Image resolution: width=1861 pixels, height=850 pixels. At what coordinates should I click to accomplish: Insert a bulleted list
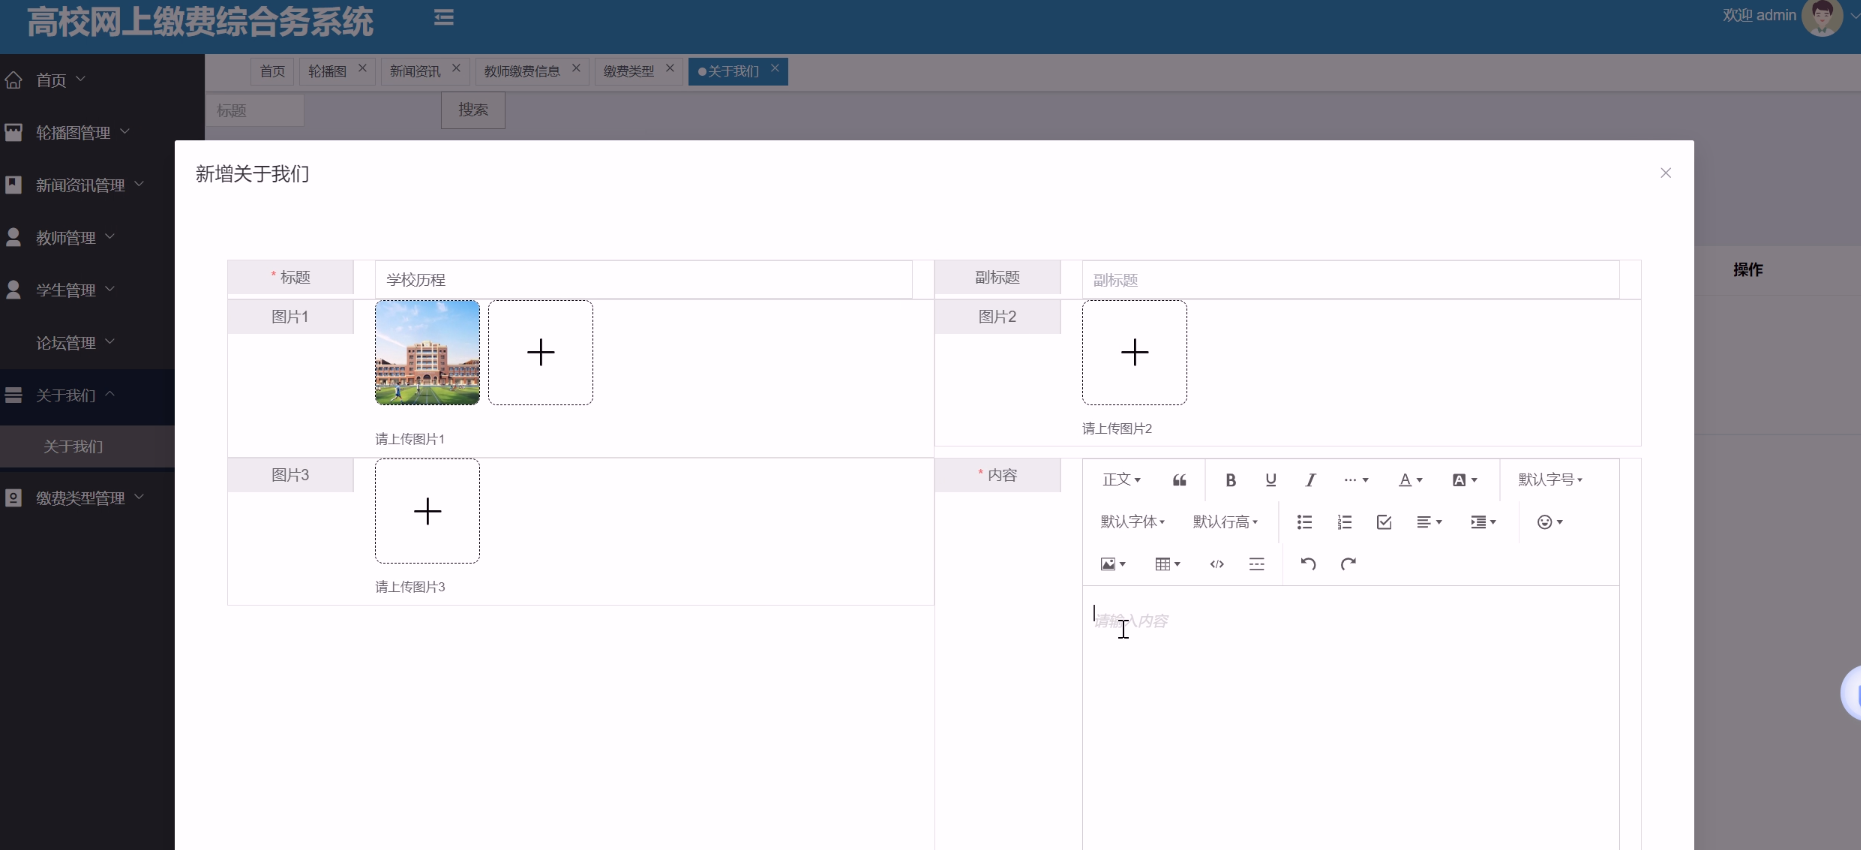[1304, 522]
